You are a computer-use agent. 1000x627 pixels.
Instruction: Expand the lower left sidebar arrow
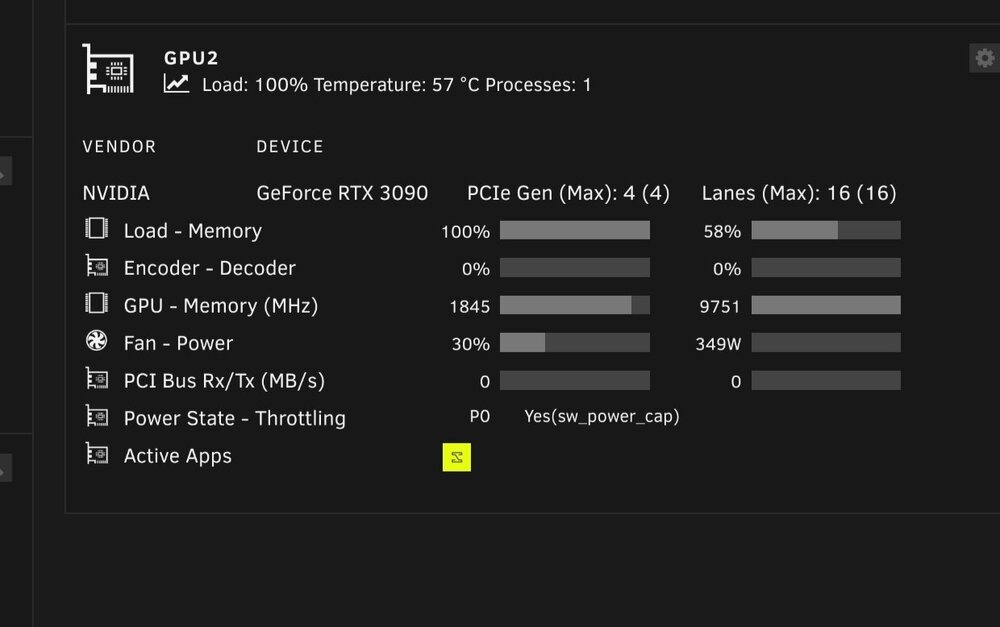click(4, 468)
